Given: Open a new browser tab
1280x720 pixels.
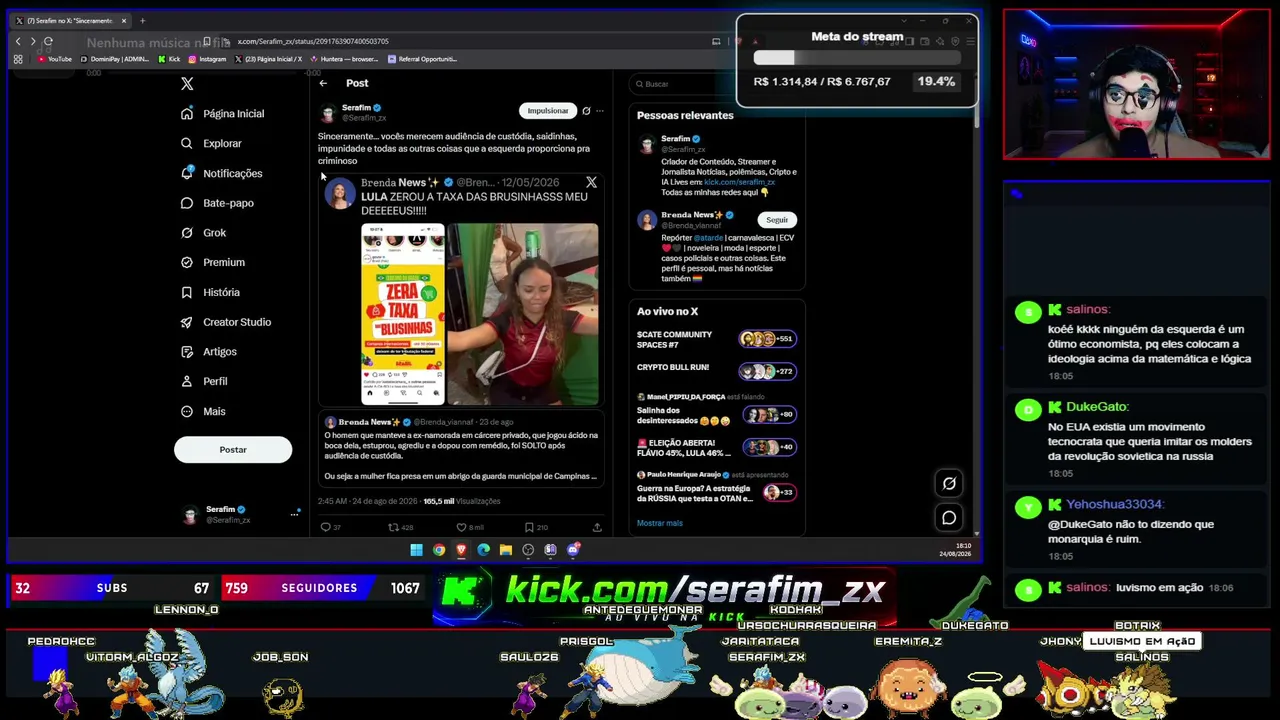Looking at the screenshot, I should pos(142,20).
